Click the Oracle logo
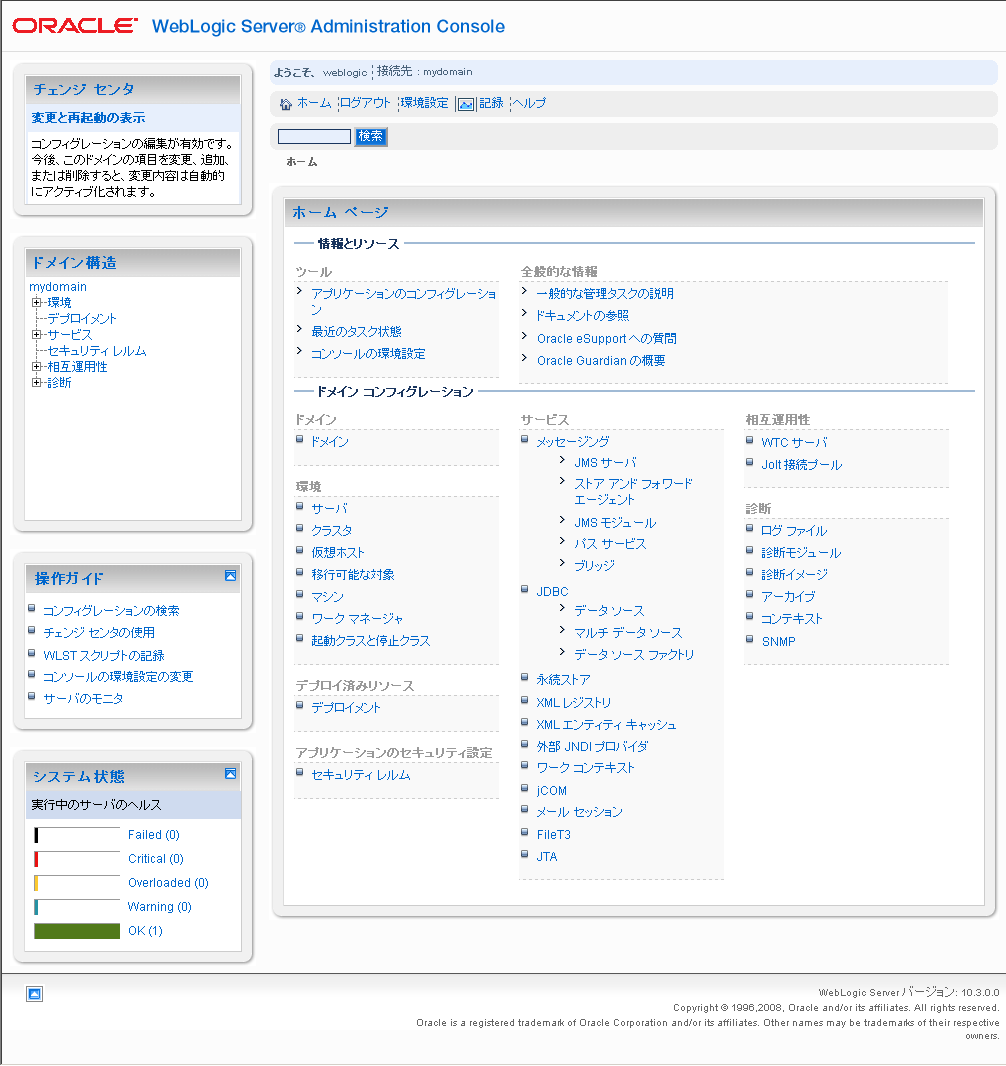The image size is (1006, 1066). click(75, 26)
